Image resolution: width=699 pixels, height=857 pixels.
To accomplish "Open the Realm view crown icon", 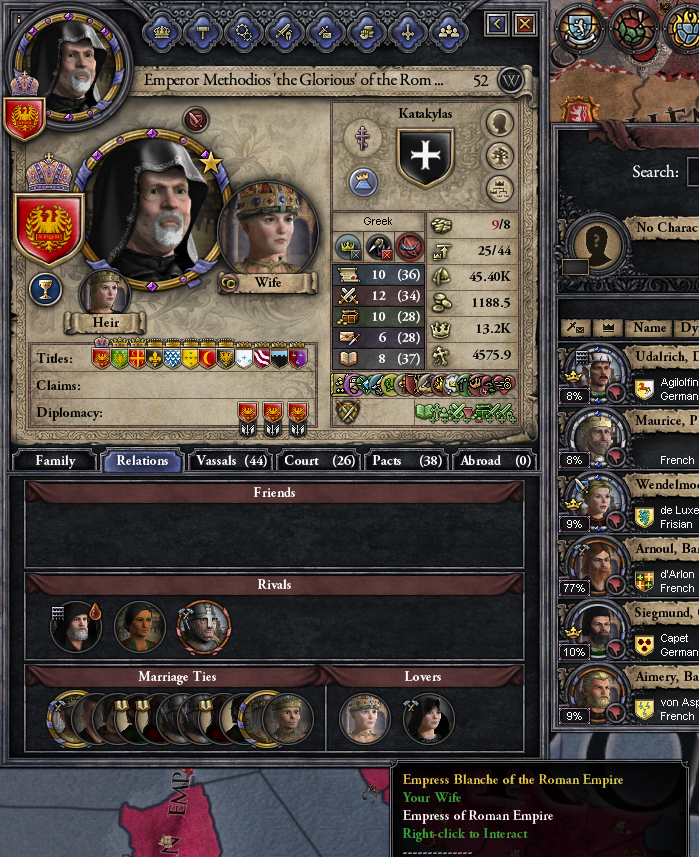I will point(162,32).
